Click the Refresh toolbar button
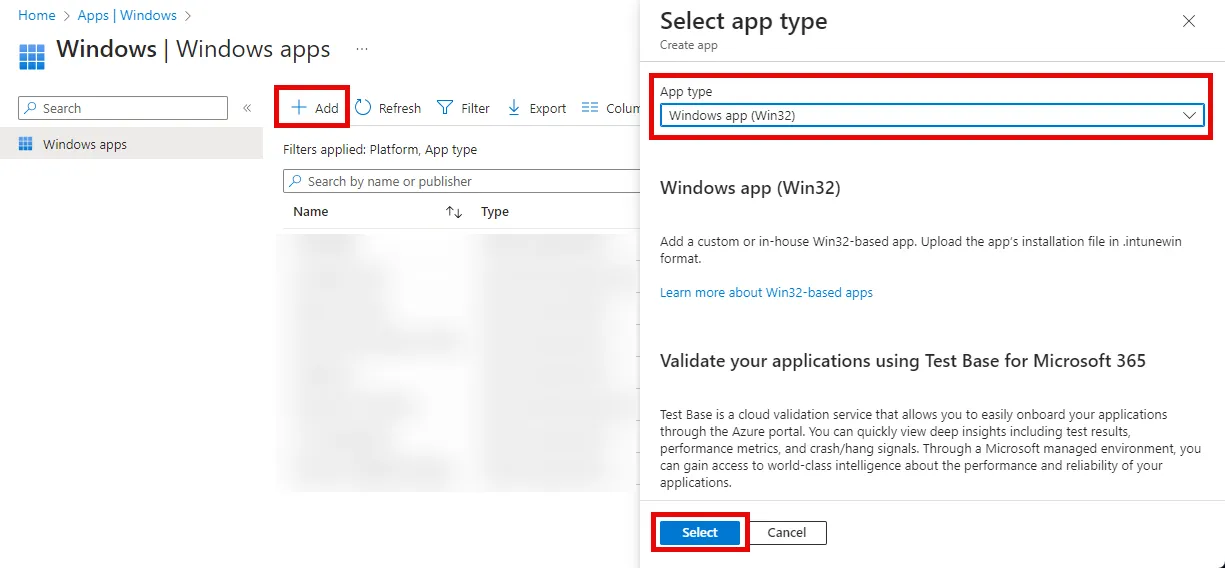Screen dimensions: 1225x568 (x=388, y=108)
